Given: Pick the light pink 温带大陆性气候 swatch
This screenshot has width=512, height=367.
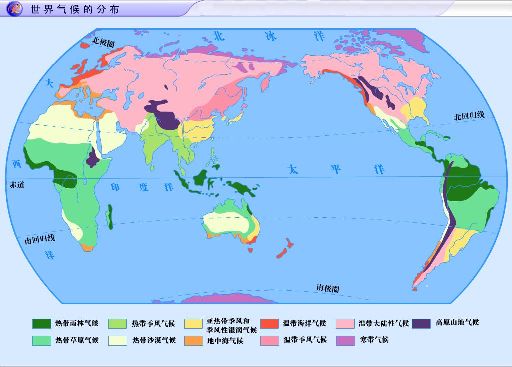Looking at the screenshot, I should [345, 324].
